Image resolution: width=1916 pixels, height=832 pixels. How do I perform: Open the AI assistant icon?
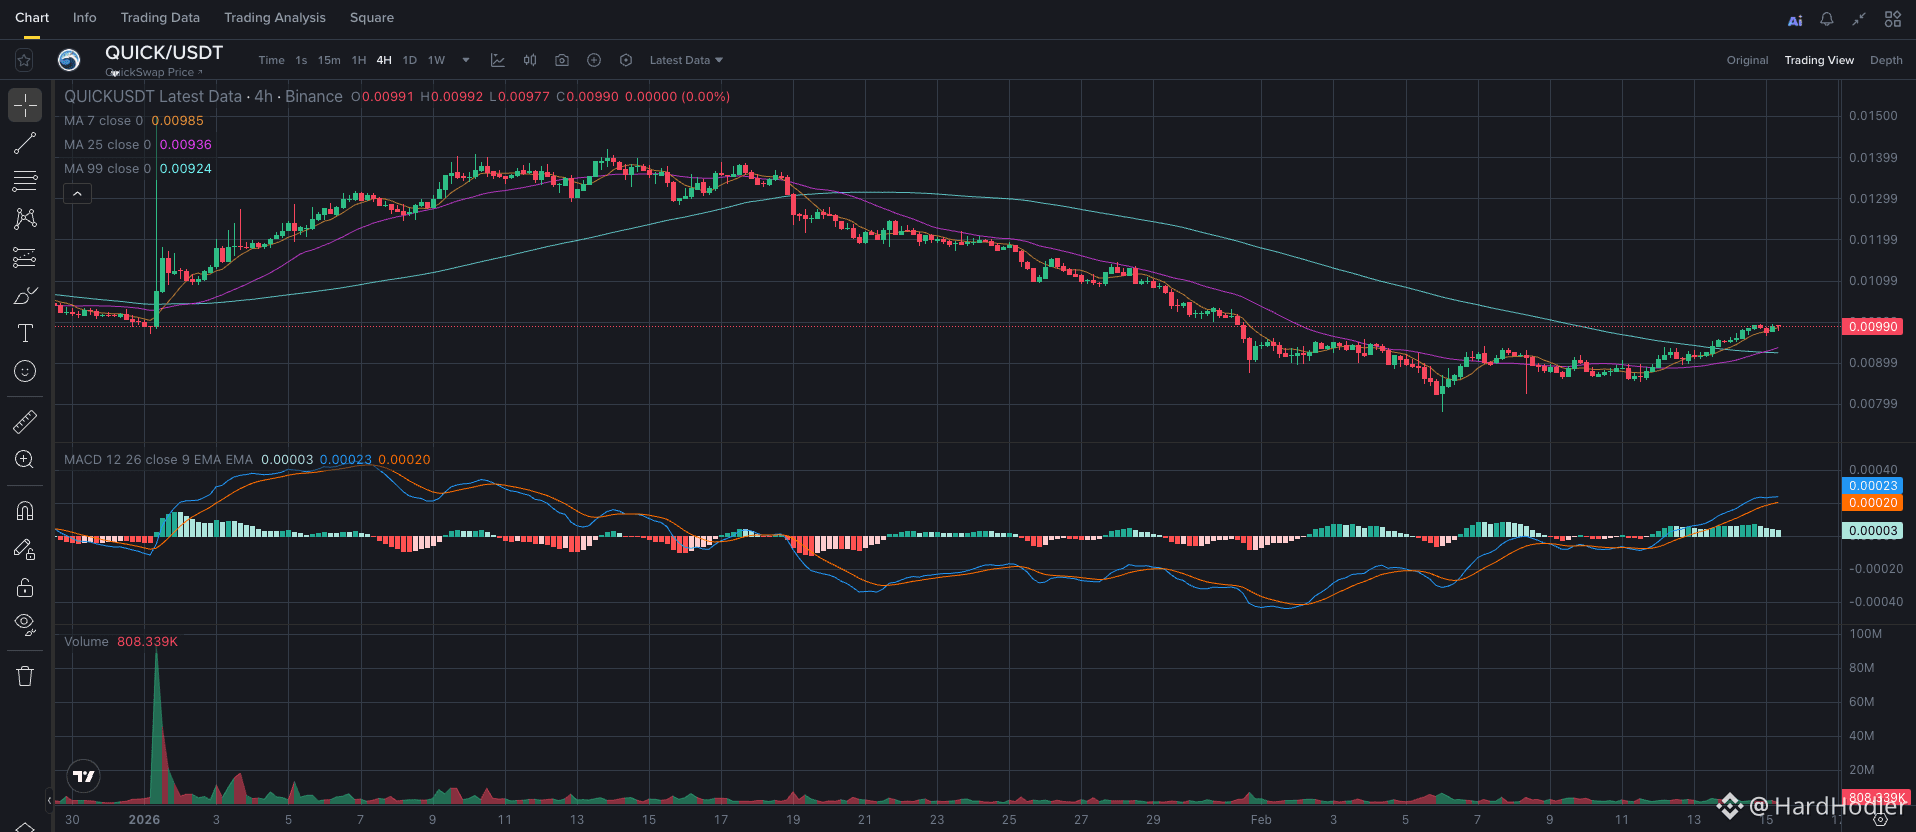click(1795, 19)
